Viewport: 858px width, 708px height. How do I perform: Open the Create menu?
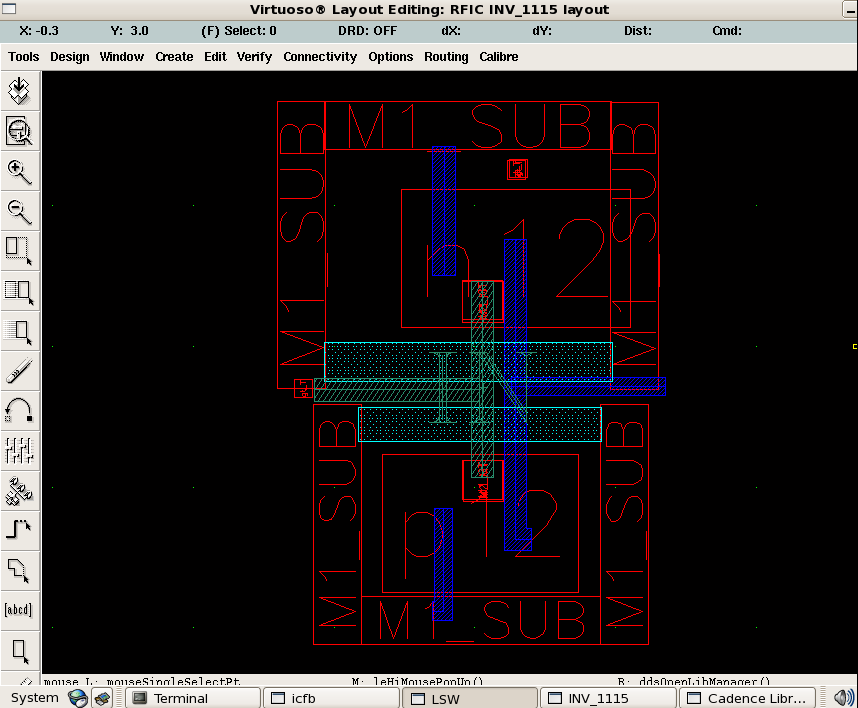(x=174, y=57)
